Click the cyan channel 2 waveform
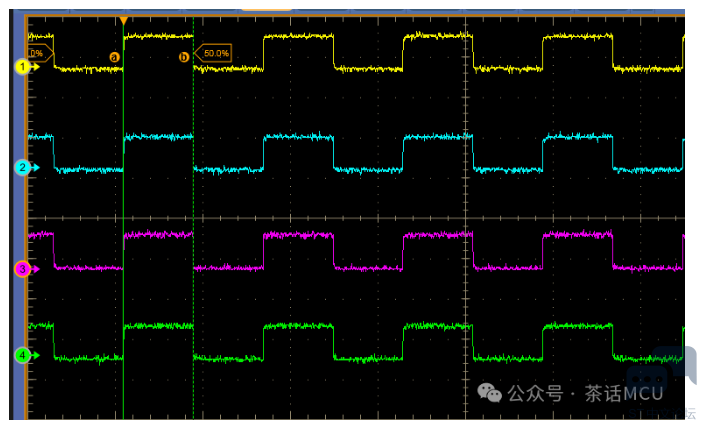 (298, 137)
